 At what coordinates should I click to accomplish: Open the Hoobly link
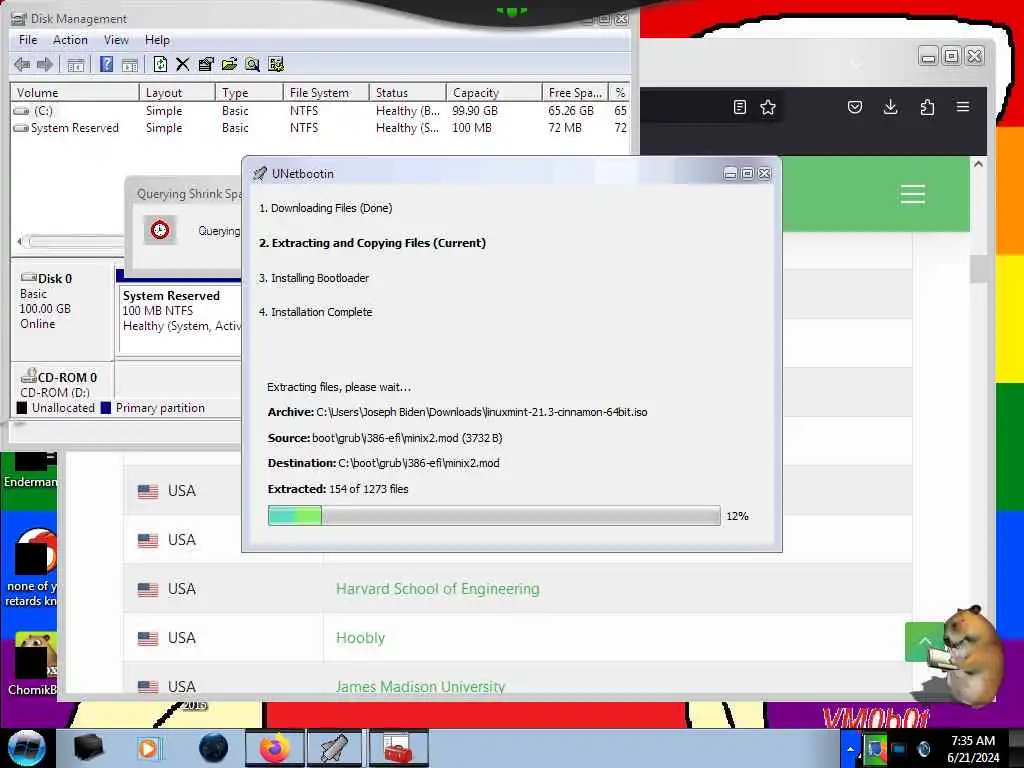coord(360,638)
